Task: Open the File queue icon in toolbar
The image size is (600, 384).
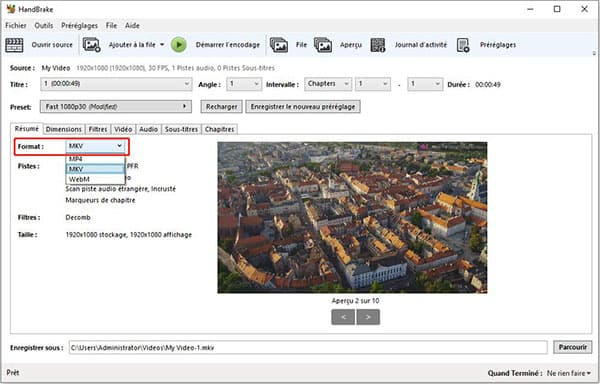Action: 279,45
